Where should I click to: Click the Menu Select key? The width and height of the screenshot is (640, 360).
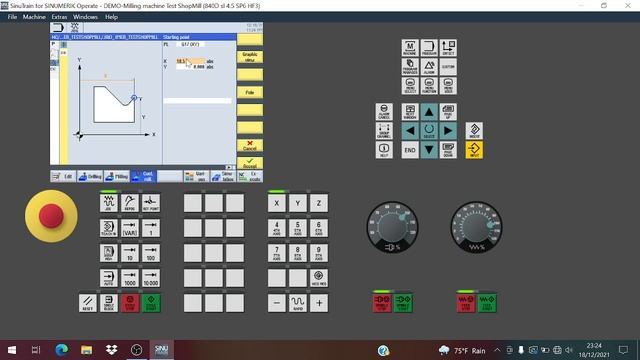[x=410, y=86]
